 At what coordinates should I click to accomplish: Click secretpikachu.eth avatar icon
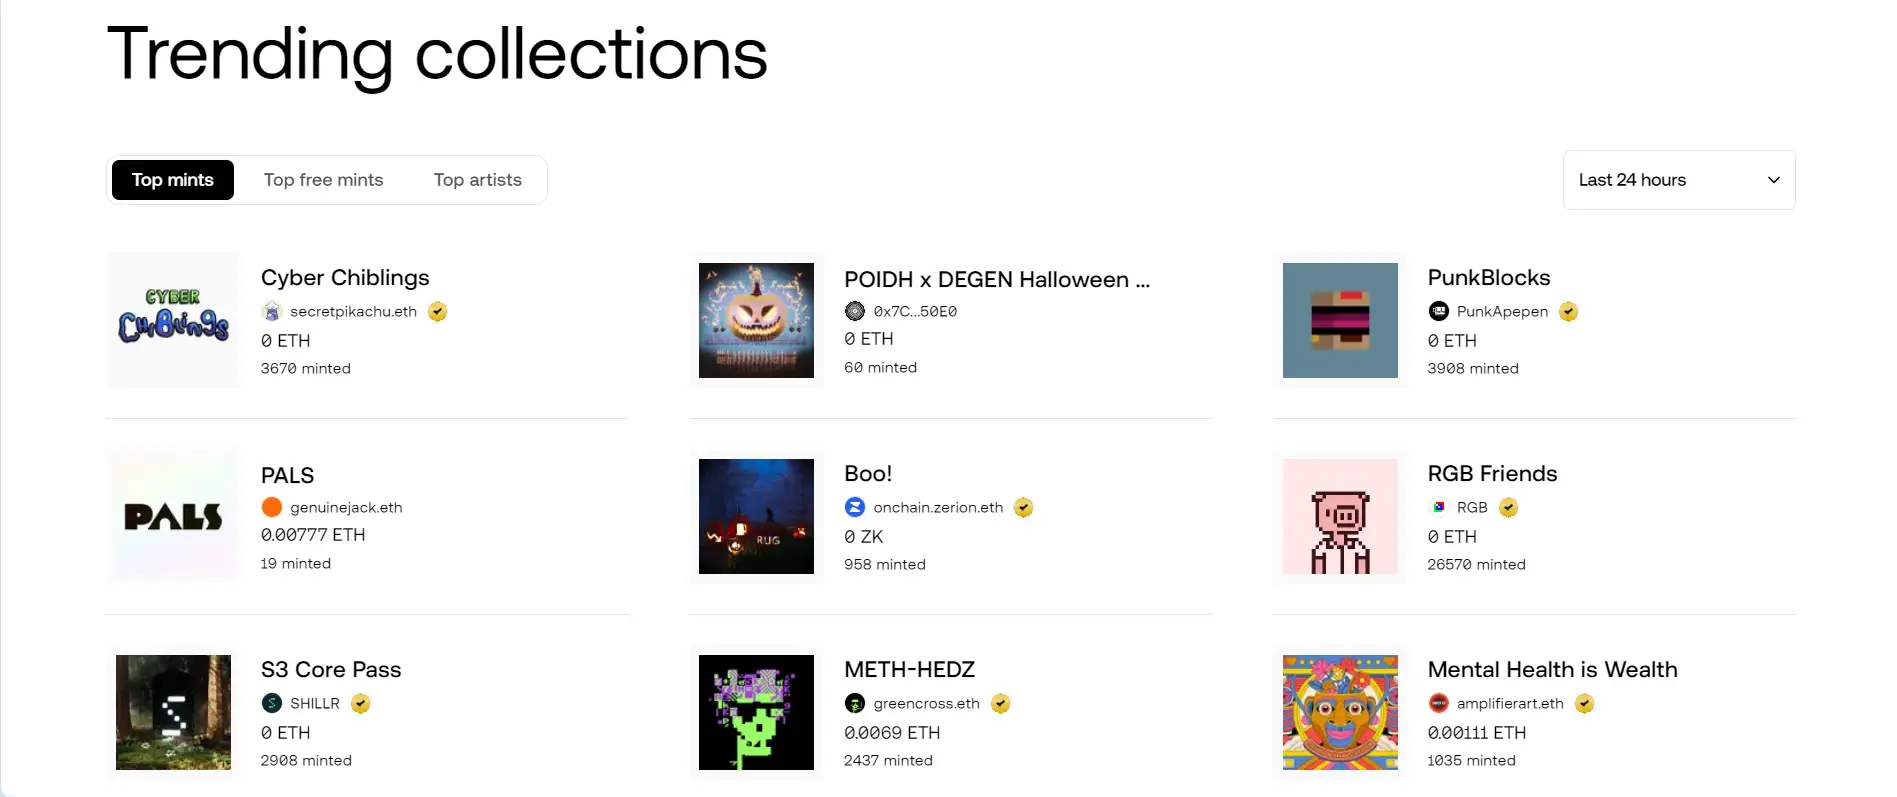271,312
